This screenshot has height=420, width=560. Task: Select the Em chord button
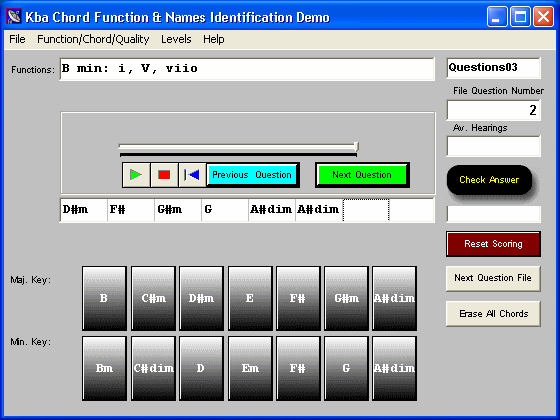tap(250, 368)
